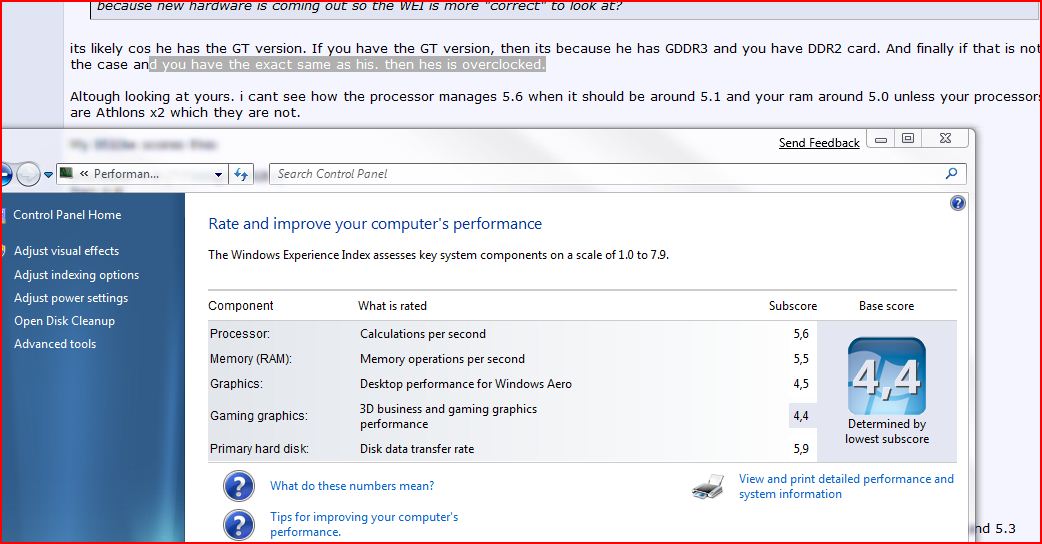Click the refresh arrows button
Viewport: 1042px width, 544px height.
click(241, 174)
